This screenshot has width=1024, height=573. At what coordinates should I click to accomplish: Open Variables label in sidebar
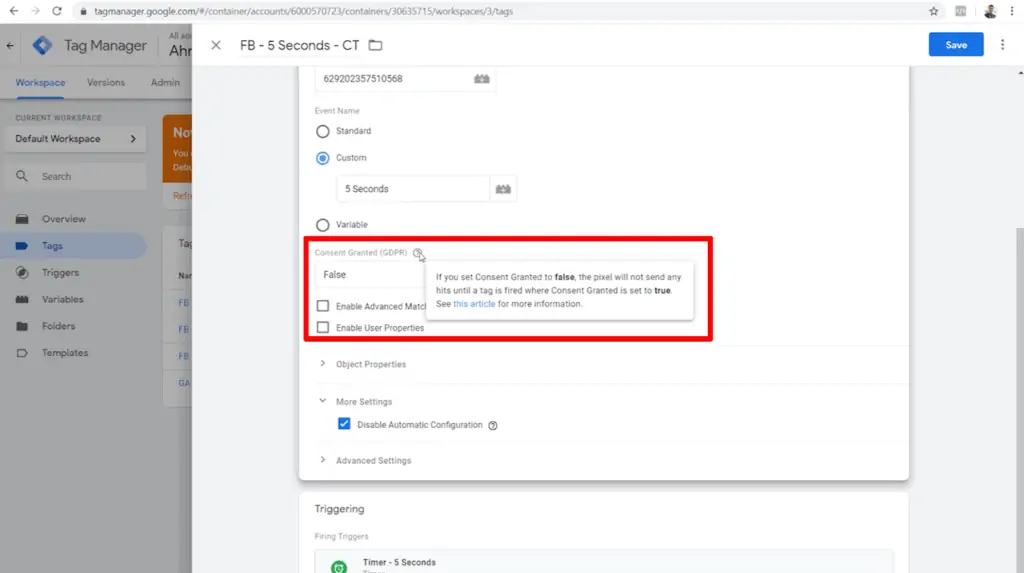tap(63, 299)
